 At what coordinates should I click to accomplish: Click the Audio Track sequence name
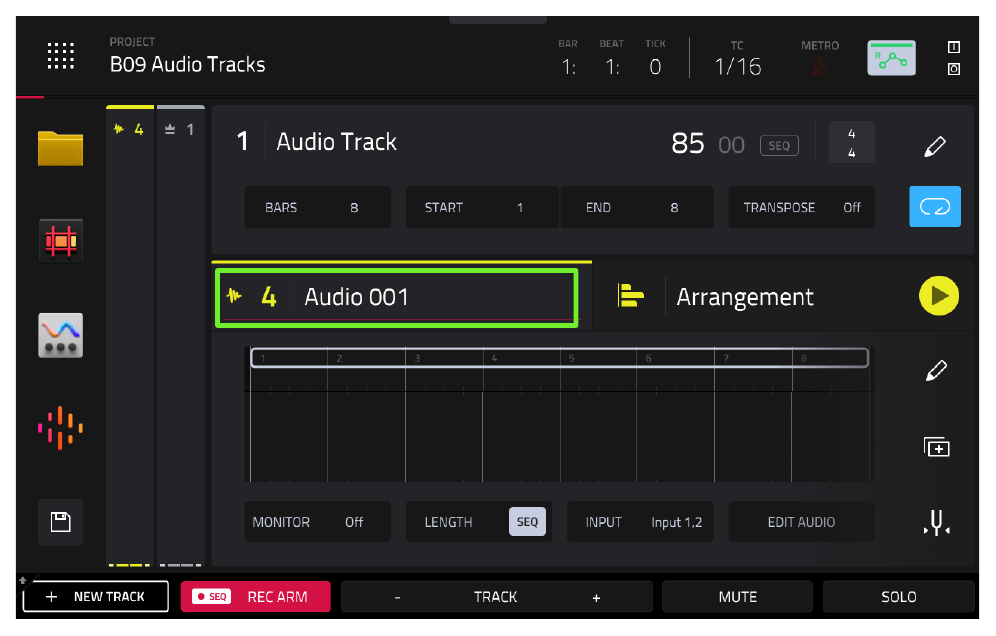click(x=336, y=142)
